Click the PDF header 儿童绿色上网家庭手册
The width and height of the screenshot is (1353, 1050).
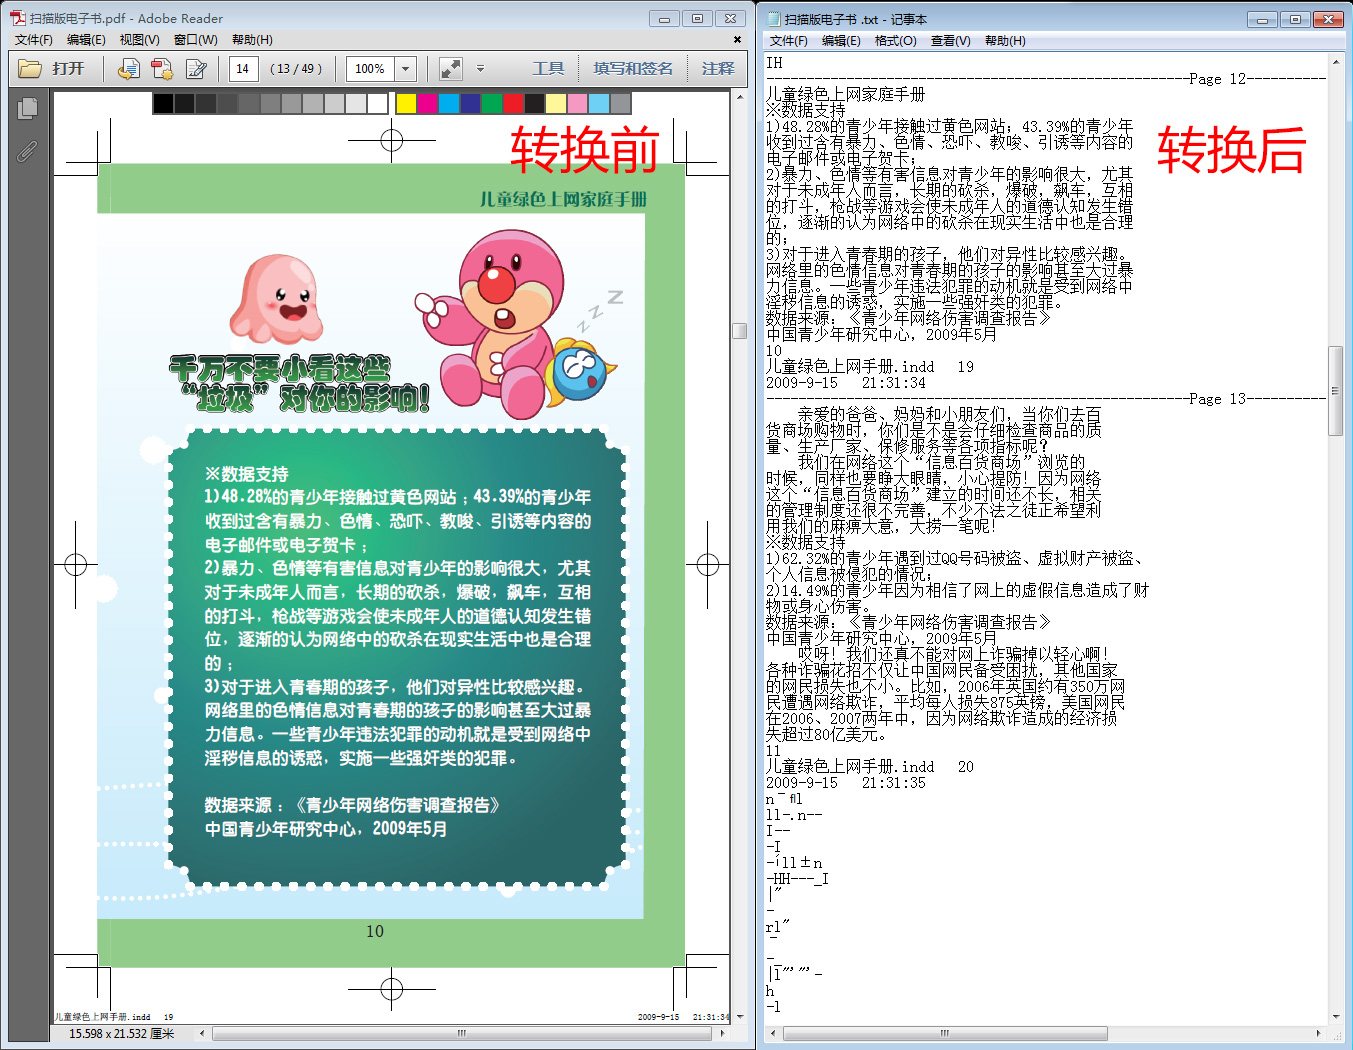coord(563,199)
